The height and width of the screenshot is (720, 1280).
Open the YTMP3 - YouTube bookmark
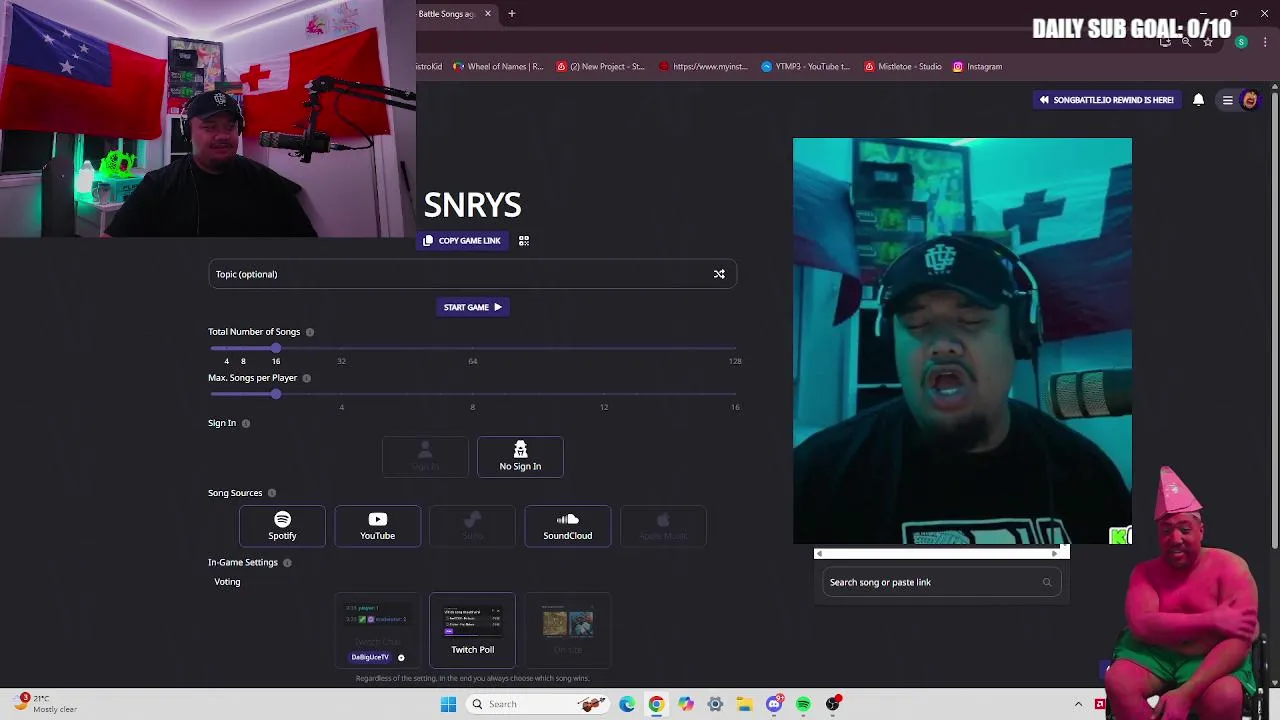[805, 67]
